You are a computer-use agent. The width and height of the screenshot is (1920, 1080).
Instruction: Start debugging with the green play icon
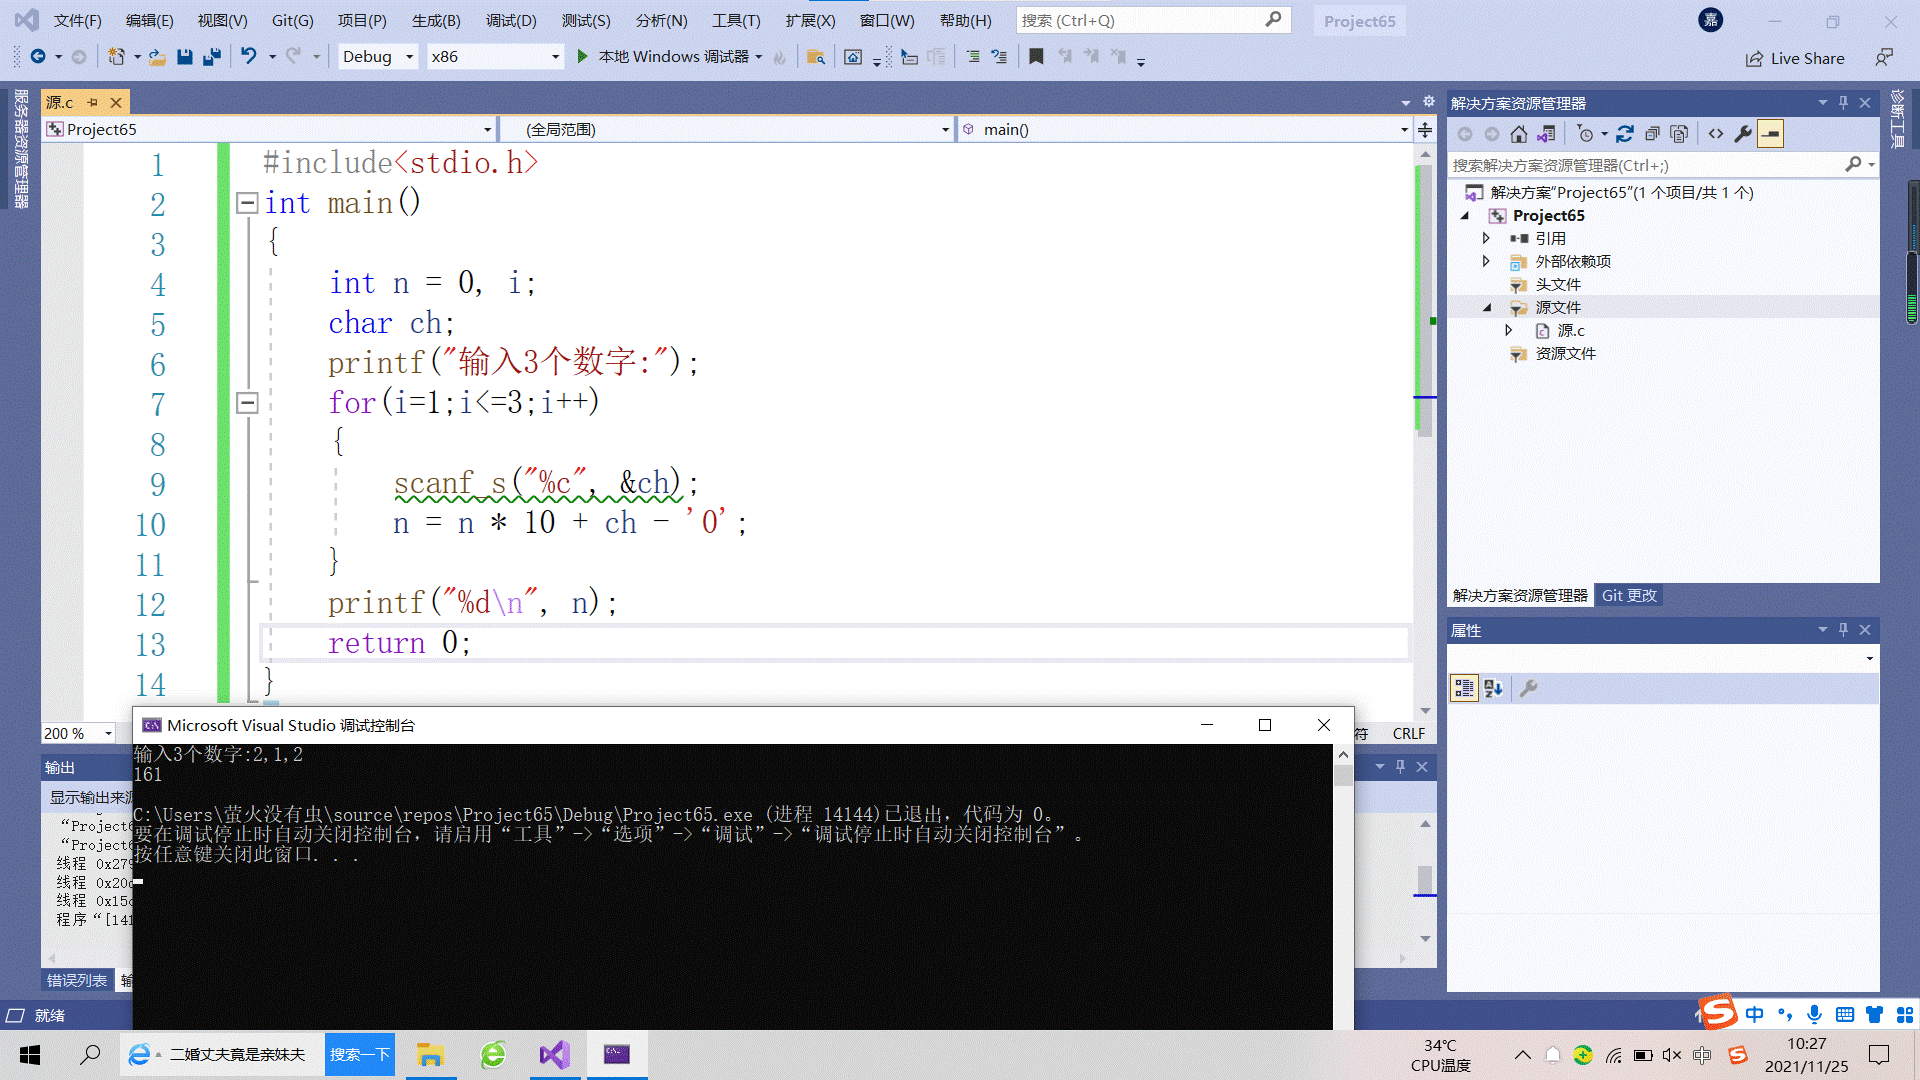tap(582, 57)
